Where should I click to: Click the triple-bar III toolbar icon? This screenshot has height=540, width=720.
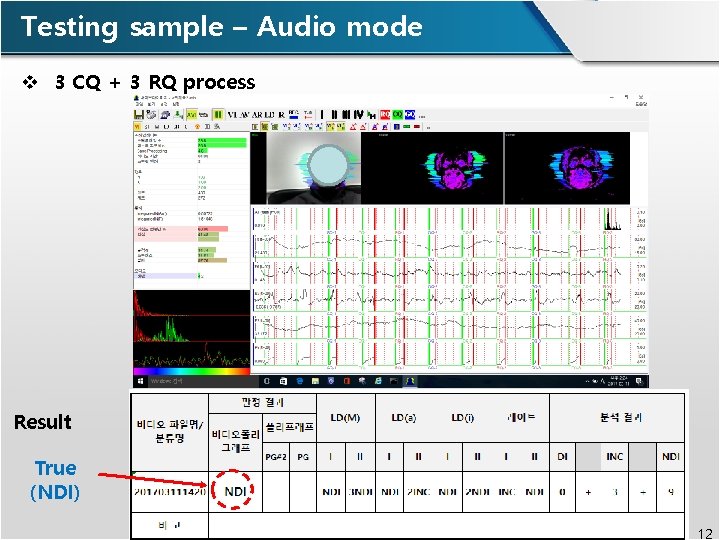[346, 115]
